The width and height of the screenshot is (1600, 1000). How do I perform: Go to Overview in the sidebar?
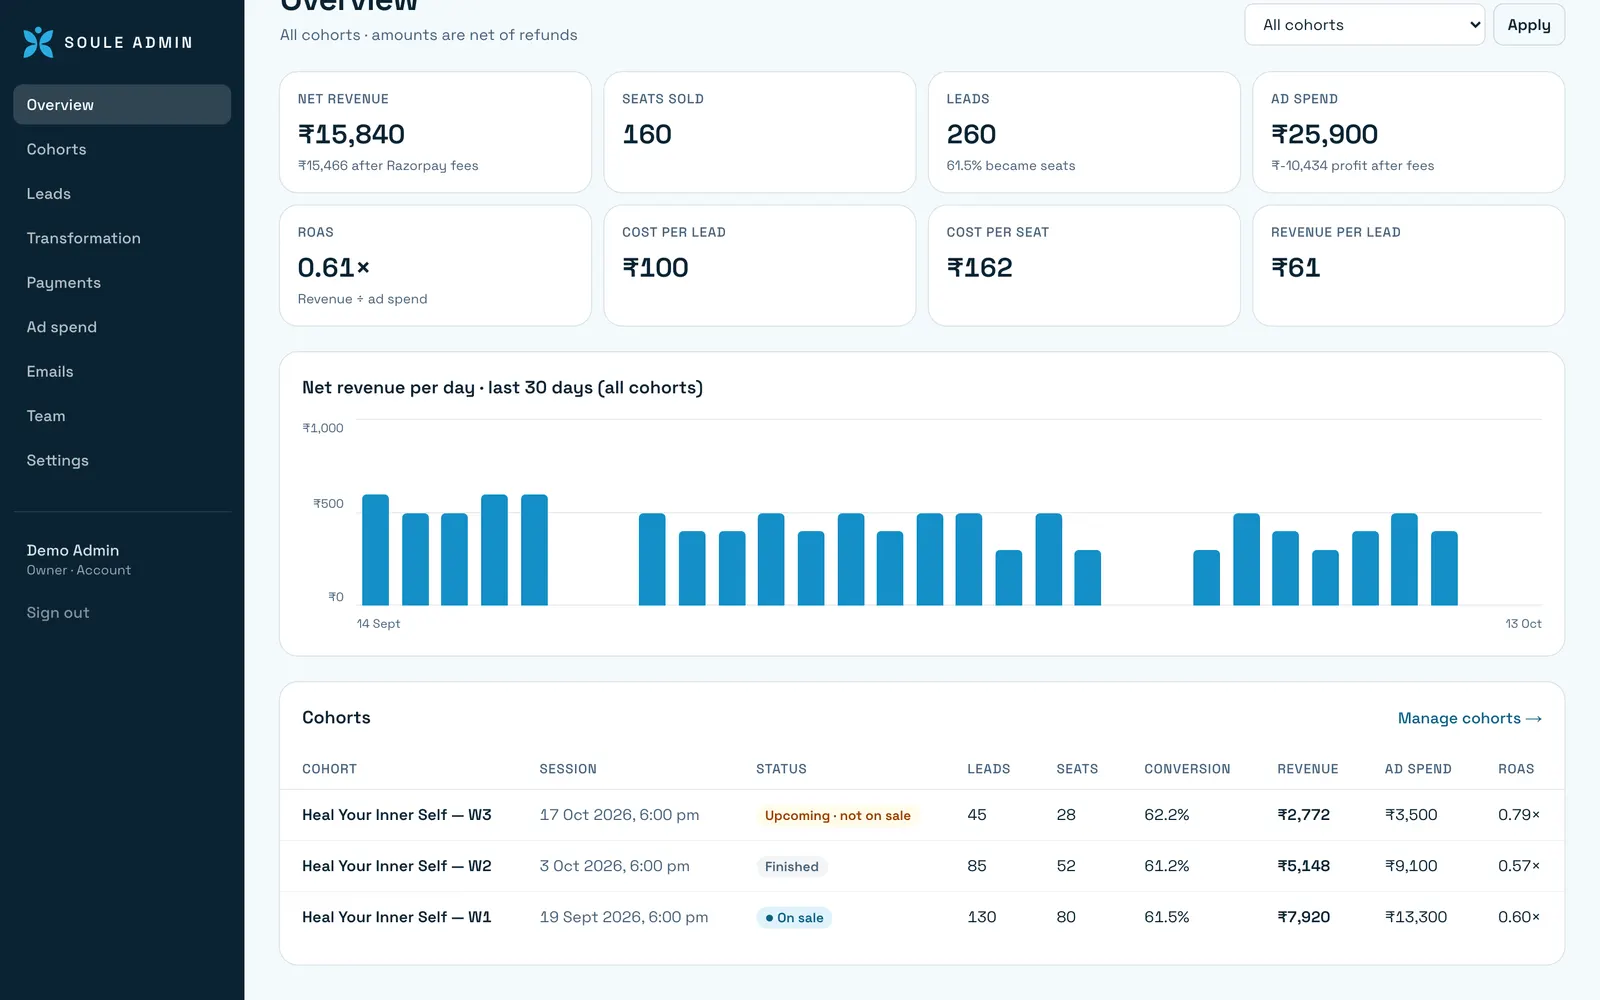tap(122, 105)
